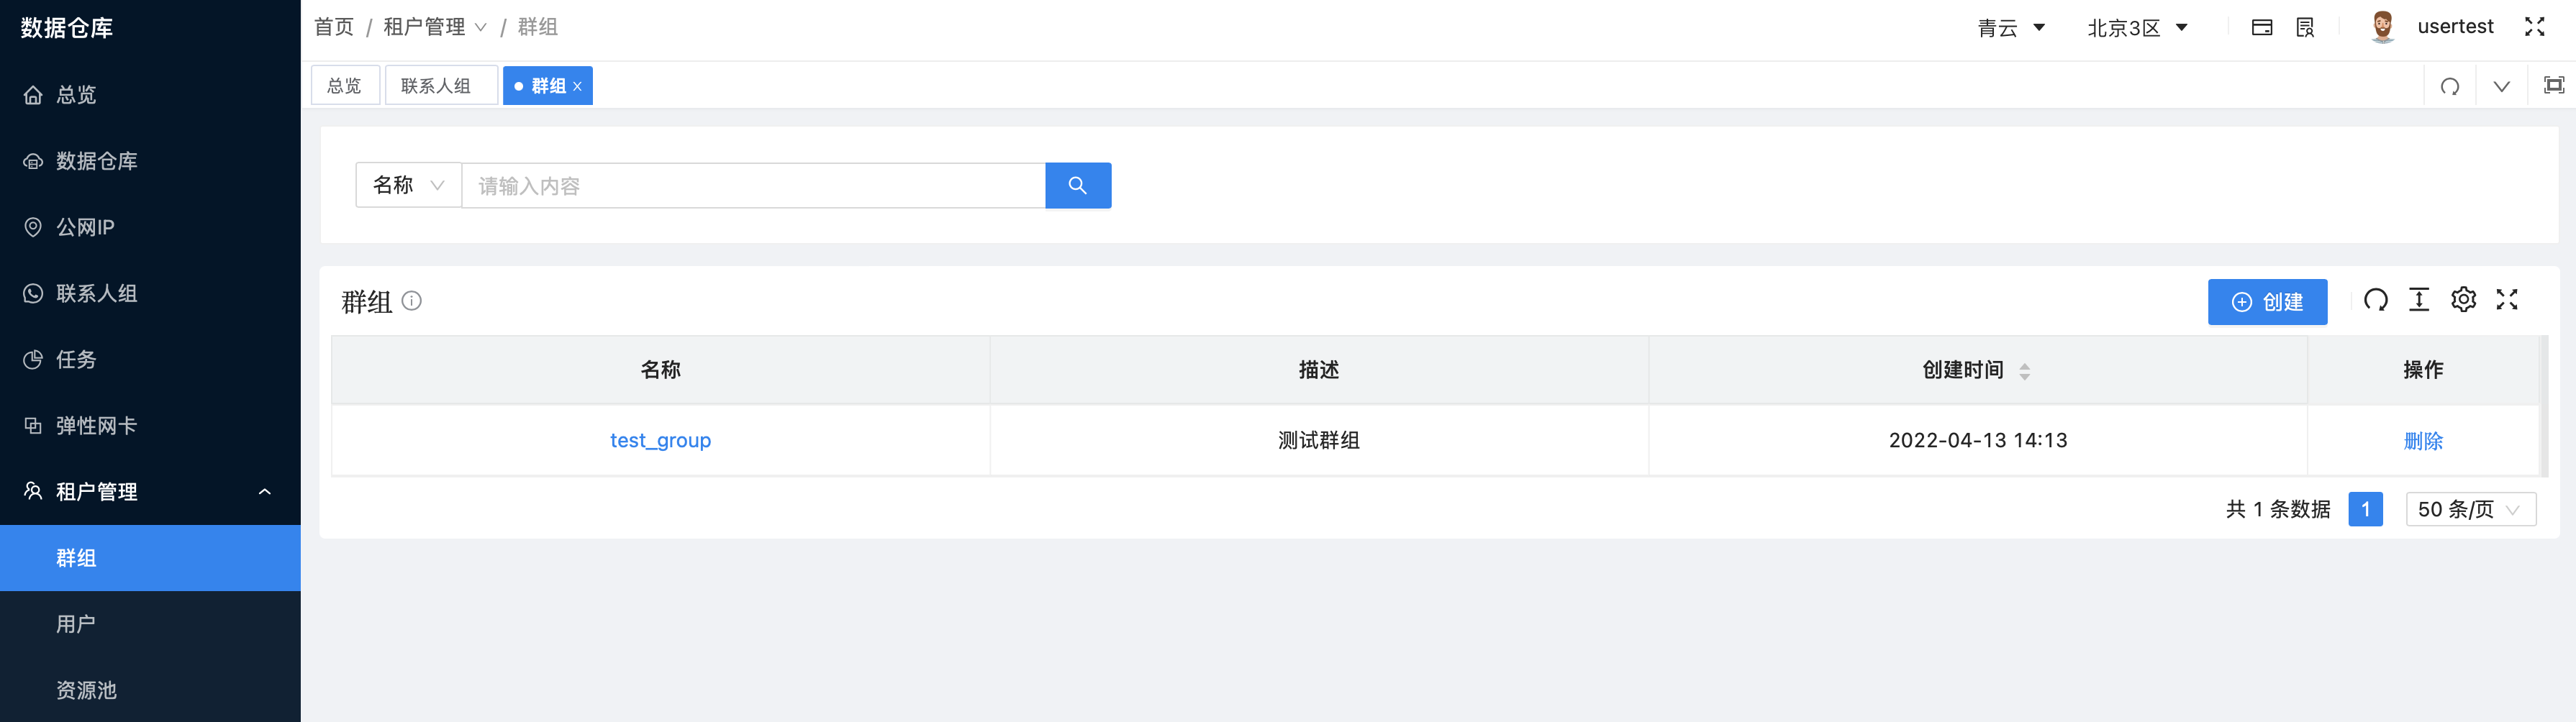Open the billing card icon in the header
Image resolution: width=2576 pixels, height=722 pixels.
(2262, 26)
